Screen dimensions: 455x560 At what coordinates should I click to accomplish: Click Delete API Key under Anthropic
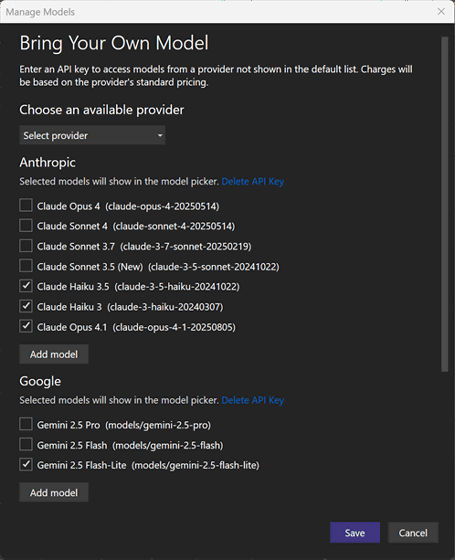pyautogui.click(x=252, y=181)
